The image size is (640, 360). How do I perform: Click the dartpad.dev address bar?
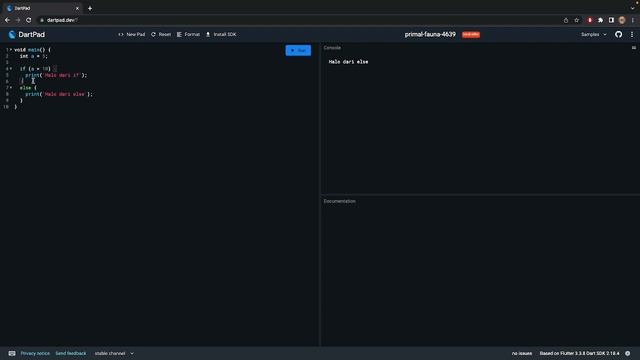(300, 20)
